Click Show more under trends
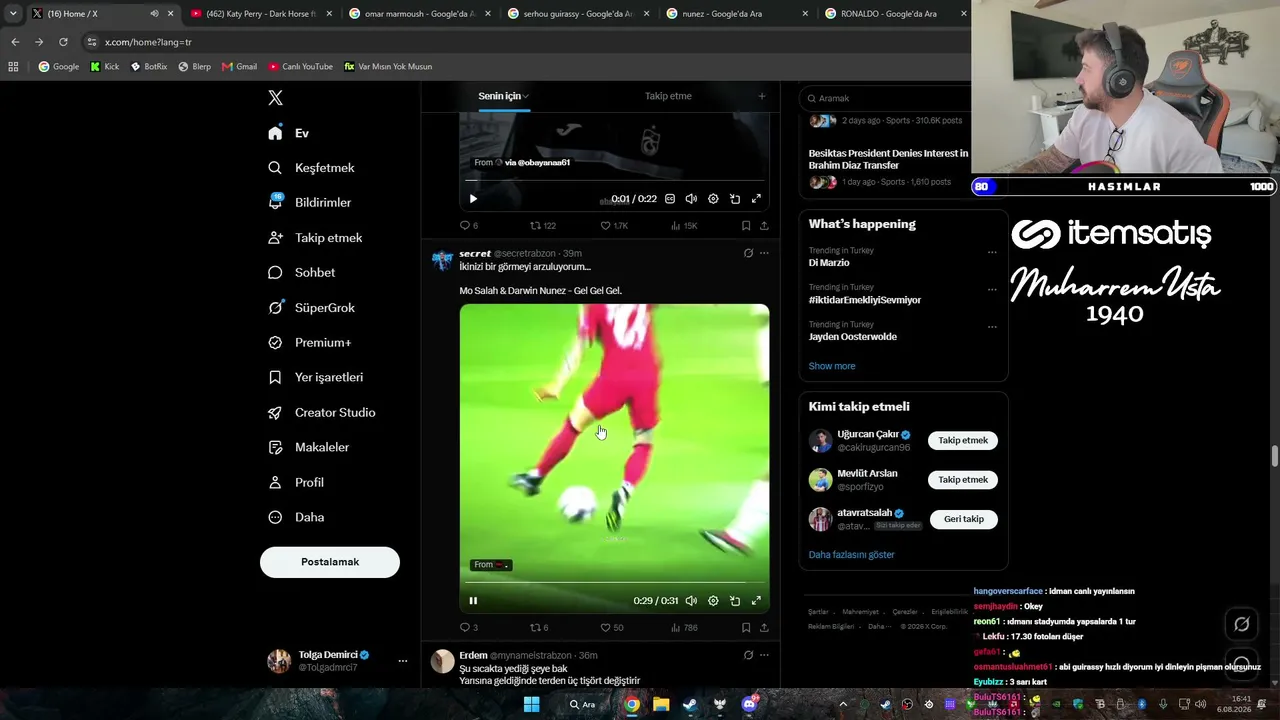The width and height of the screenshot is (1280, 720). (x=832, y=366)
